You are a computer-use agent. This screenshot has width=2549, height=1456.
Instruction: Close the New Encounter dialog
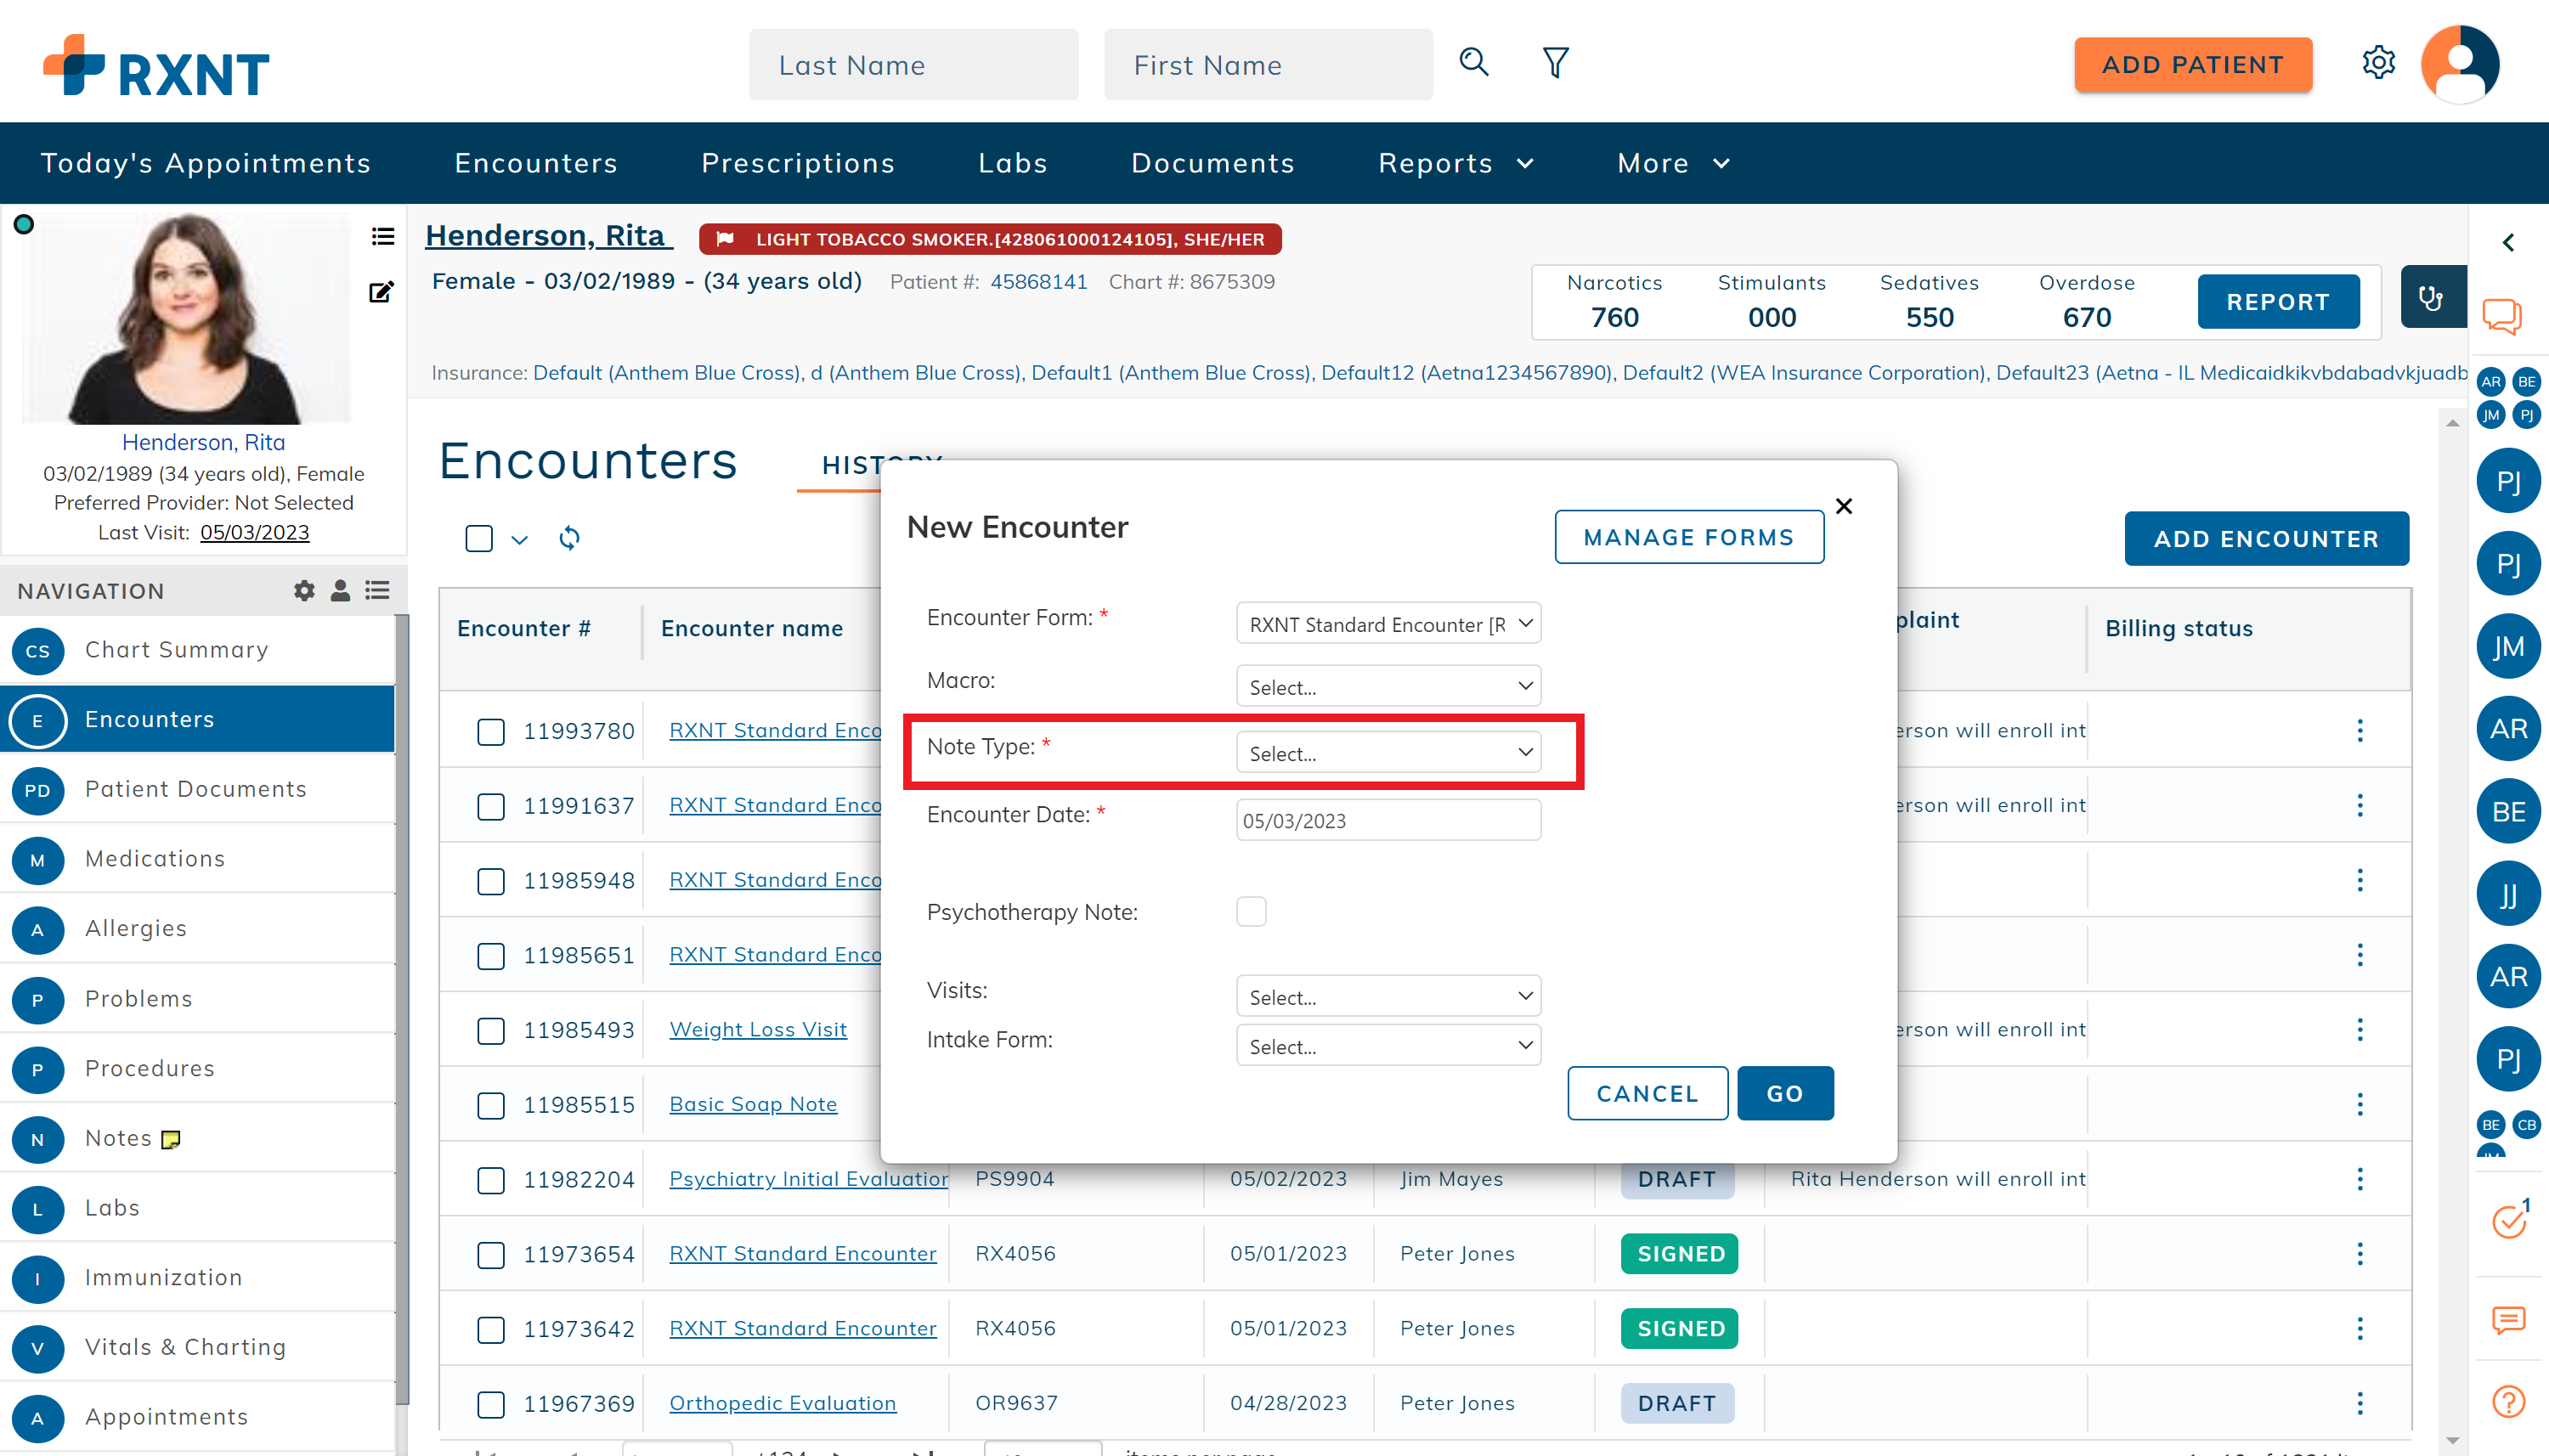click(1844, 506)
